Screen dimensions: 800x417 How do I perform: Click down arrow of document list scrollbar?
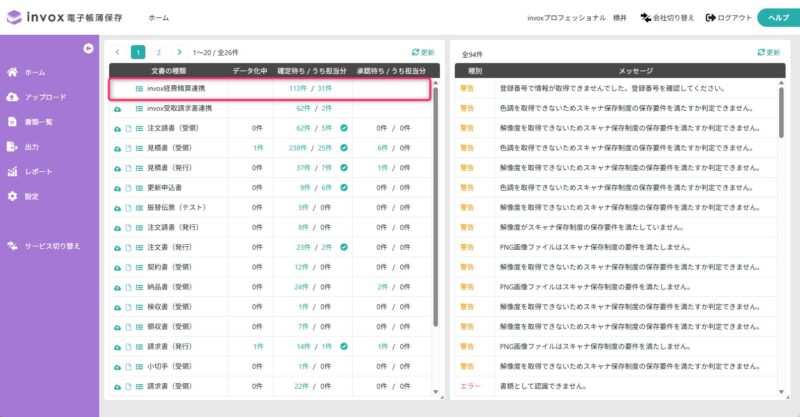[x=435, y=392]
